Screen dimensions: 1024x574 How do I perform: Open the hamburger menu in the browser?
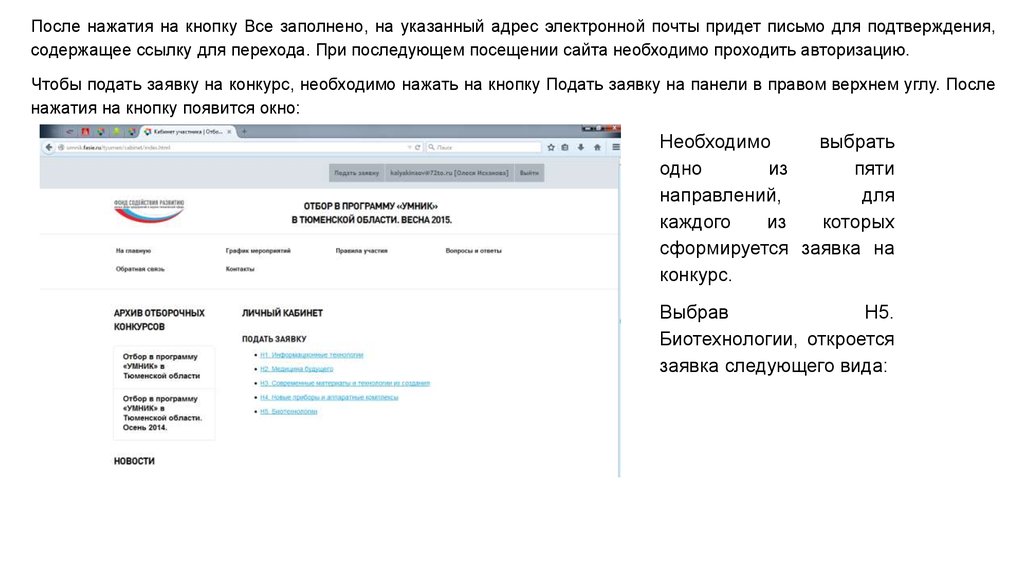point(616,148)
